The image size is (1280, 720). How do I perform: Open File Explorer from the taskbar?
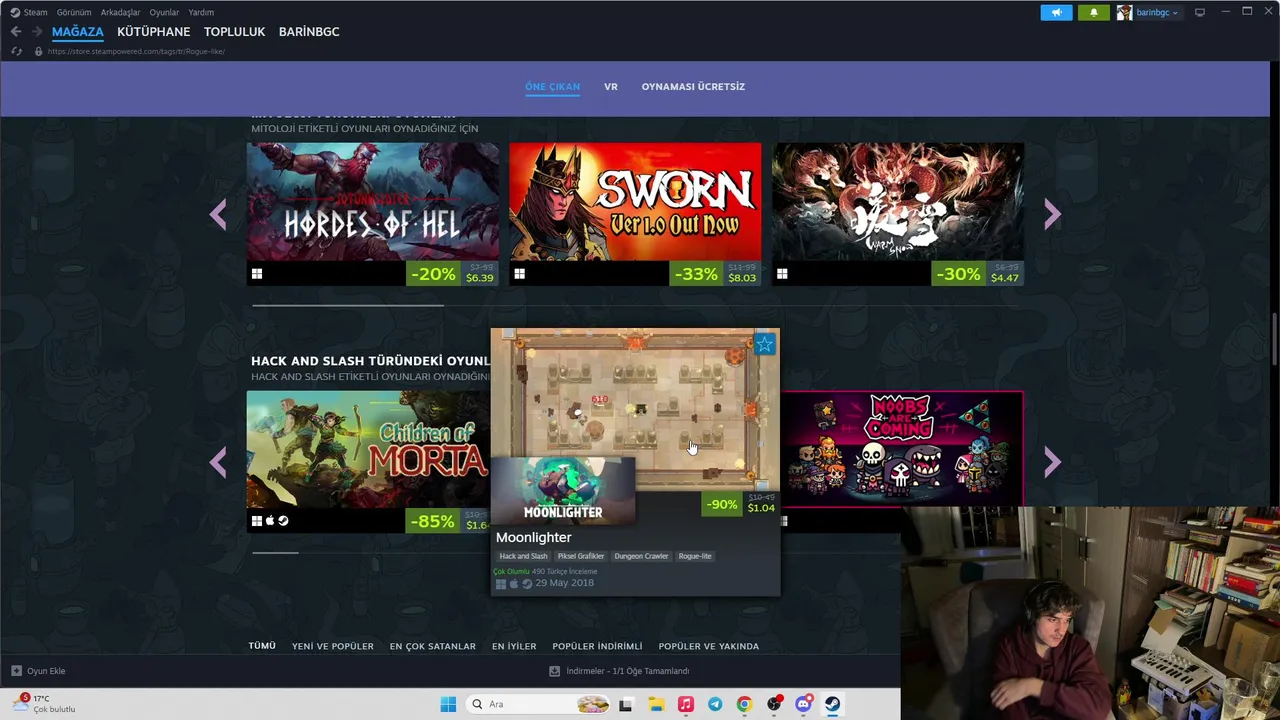656,704
